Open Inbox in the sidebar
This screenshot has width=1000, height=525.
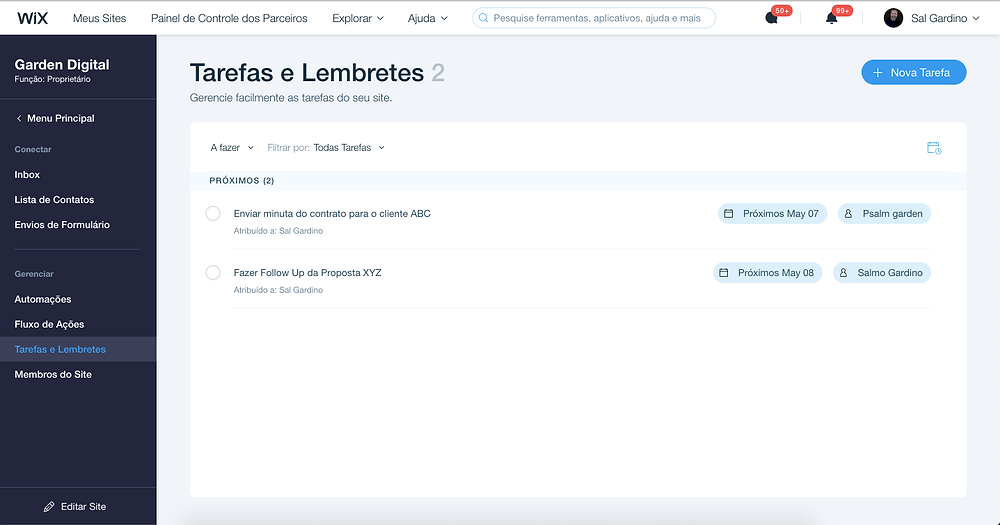pos(27,175)
